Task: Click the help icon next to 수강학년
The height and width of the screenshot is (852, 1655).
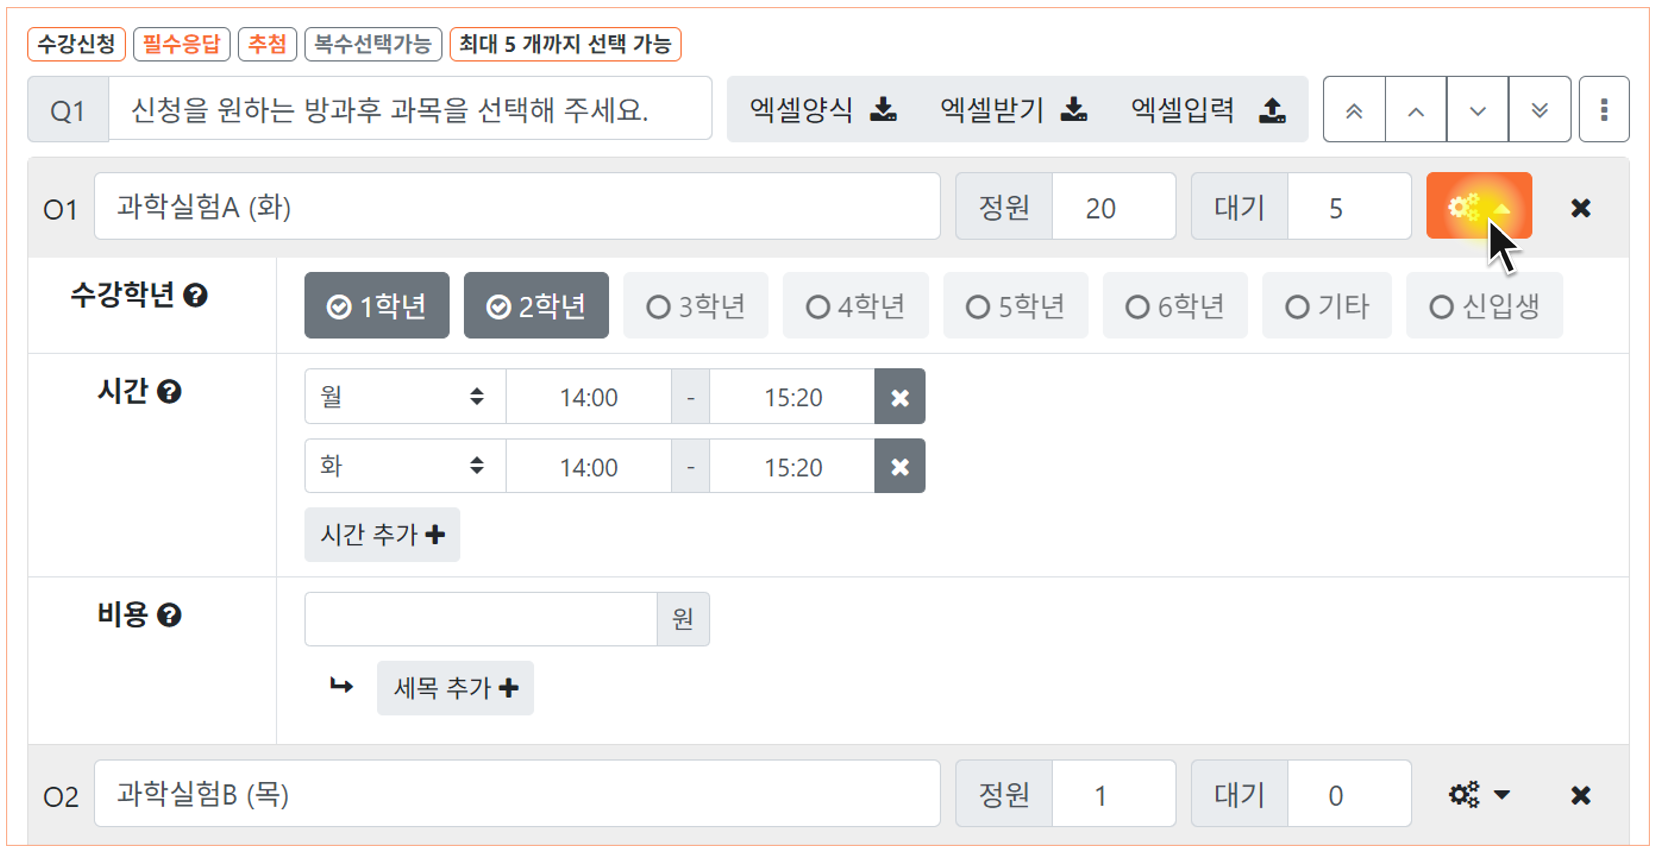Action: [196, 295]
